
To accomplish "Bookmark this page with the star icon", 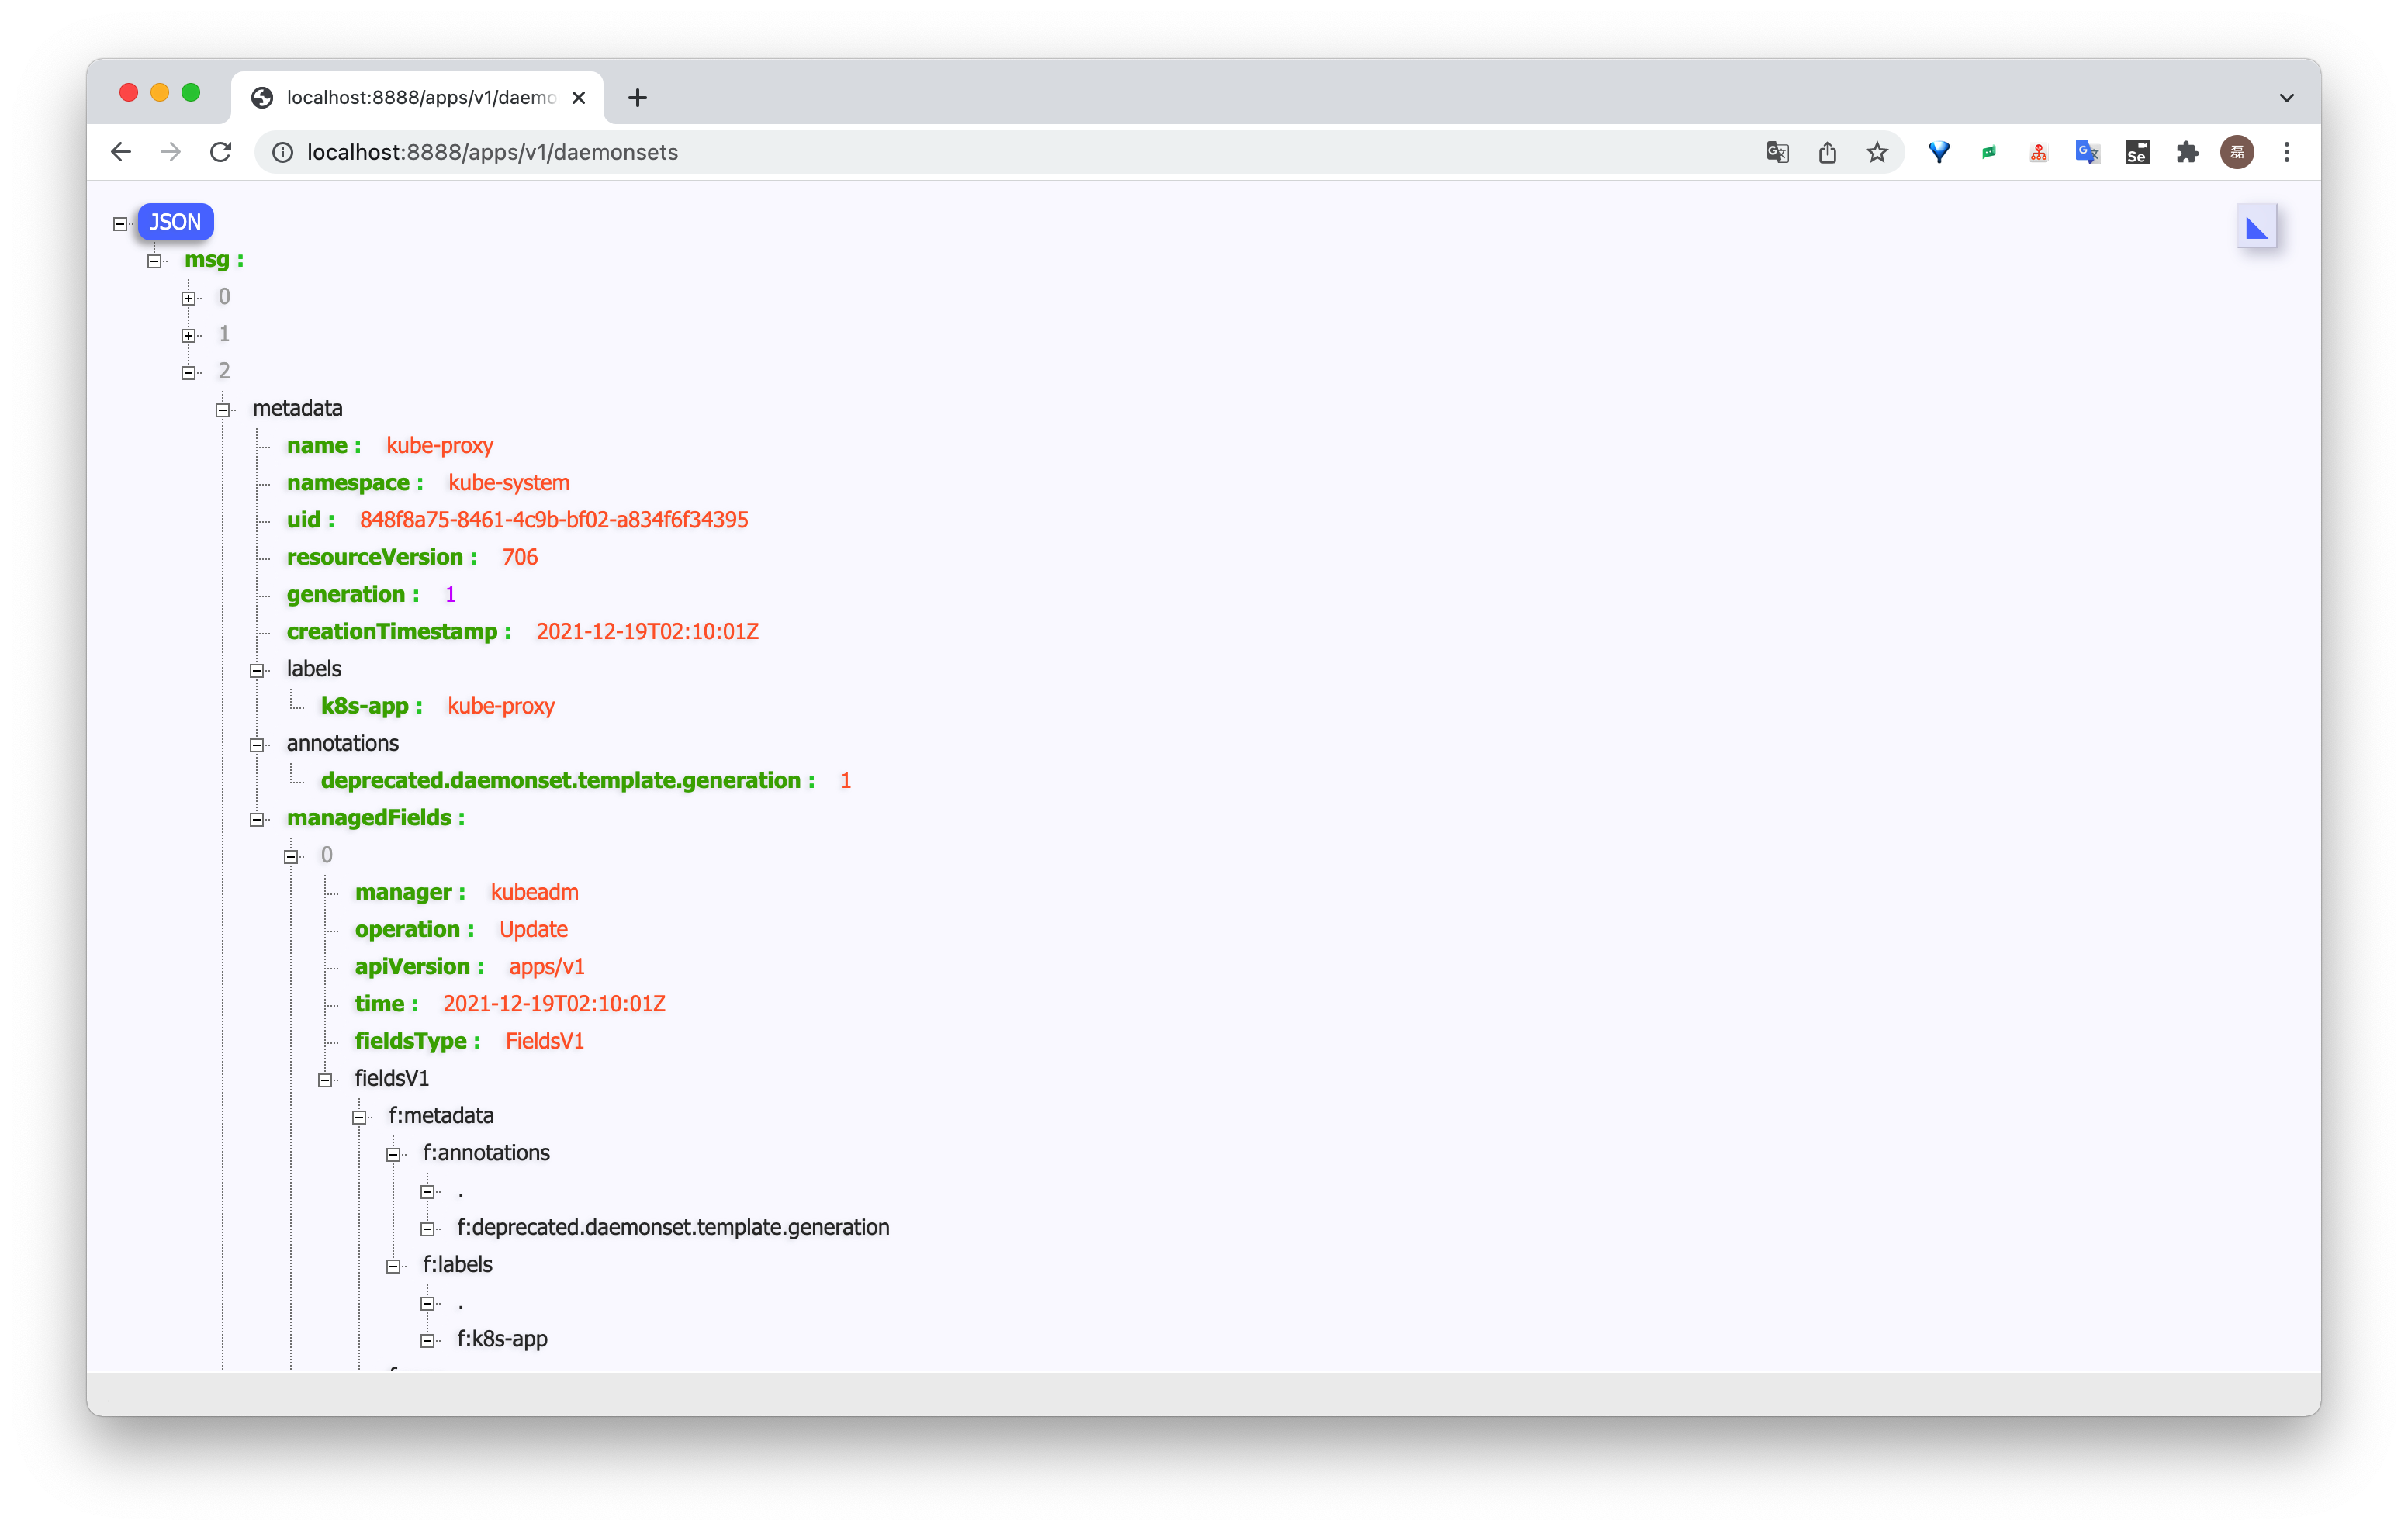I will (x=1877, y=152).
